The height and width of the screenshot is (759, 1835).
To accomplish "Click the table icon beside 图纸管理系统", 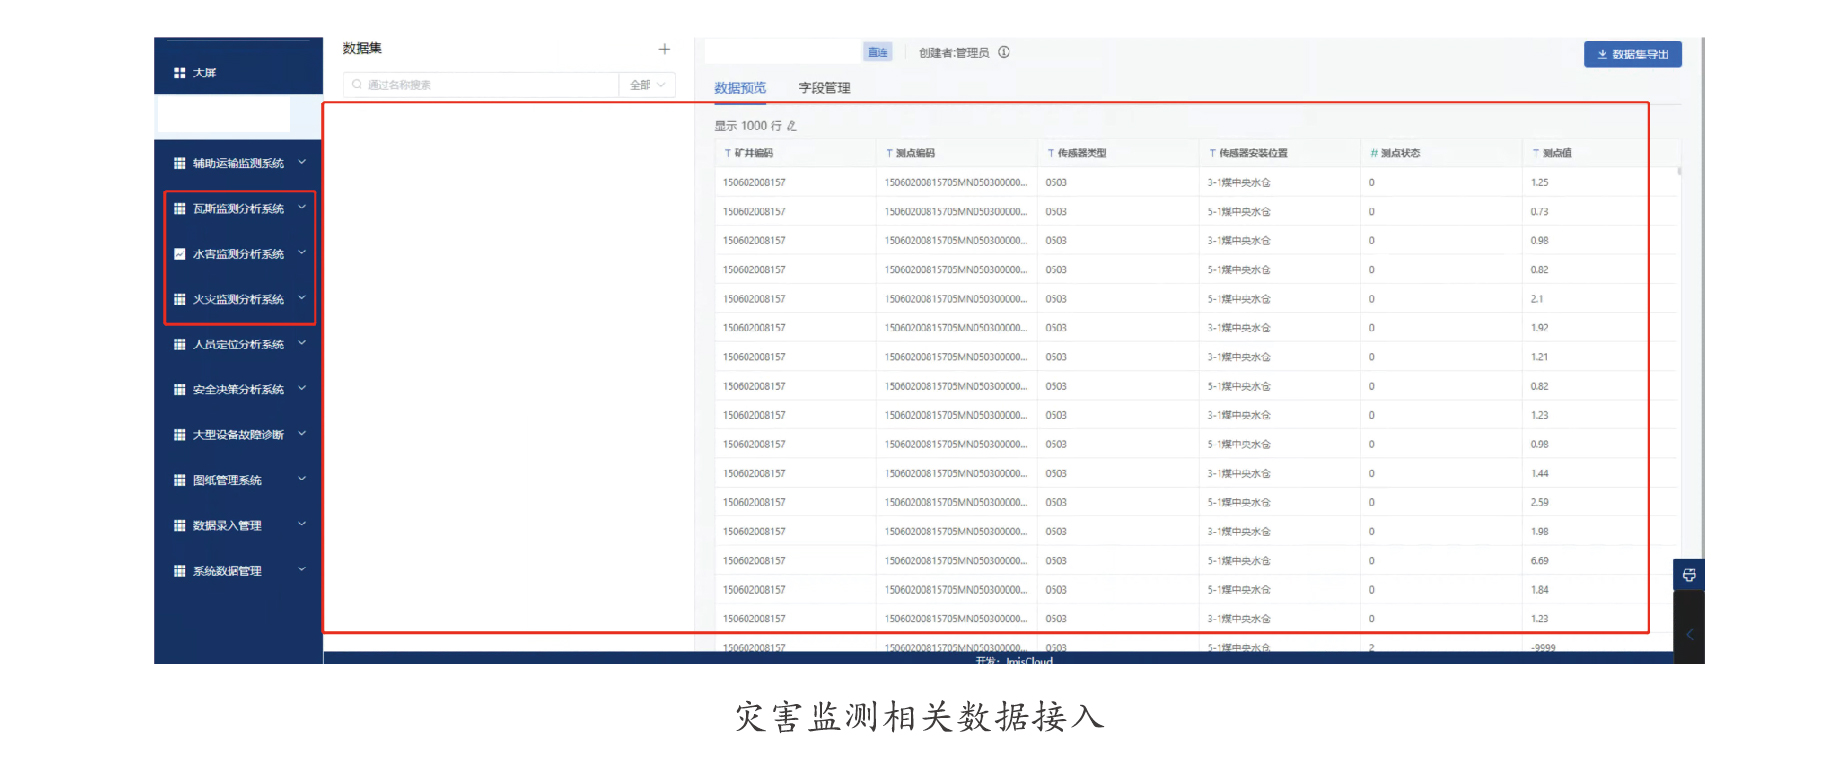I will pos(180,480).
